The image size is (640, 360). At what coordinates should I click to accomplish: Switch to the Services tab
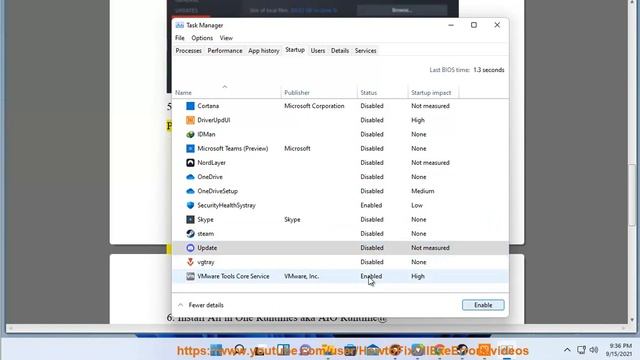click(365, 51)
